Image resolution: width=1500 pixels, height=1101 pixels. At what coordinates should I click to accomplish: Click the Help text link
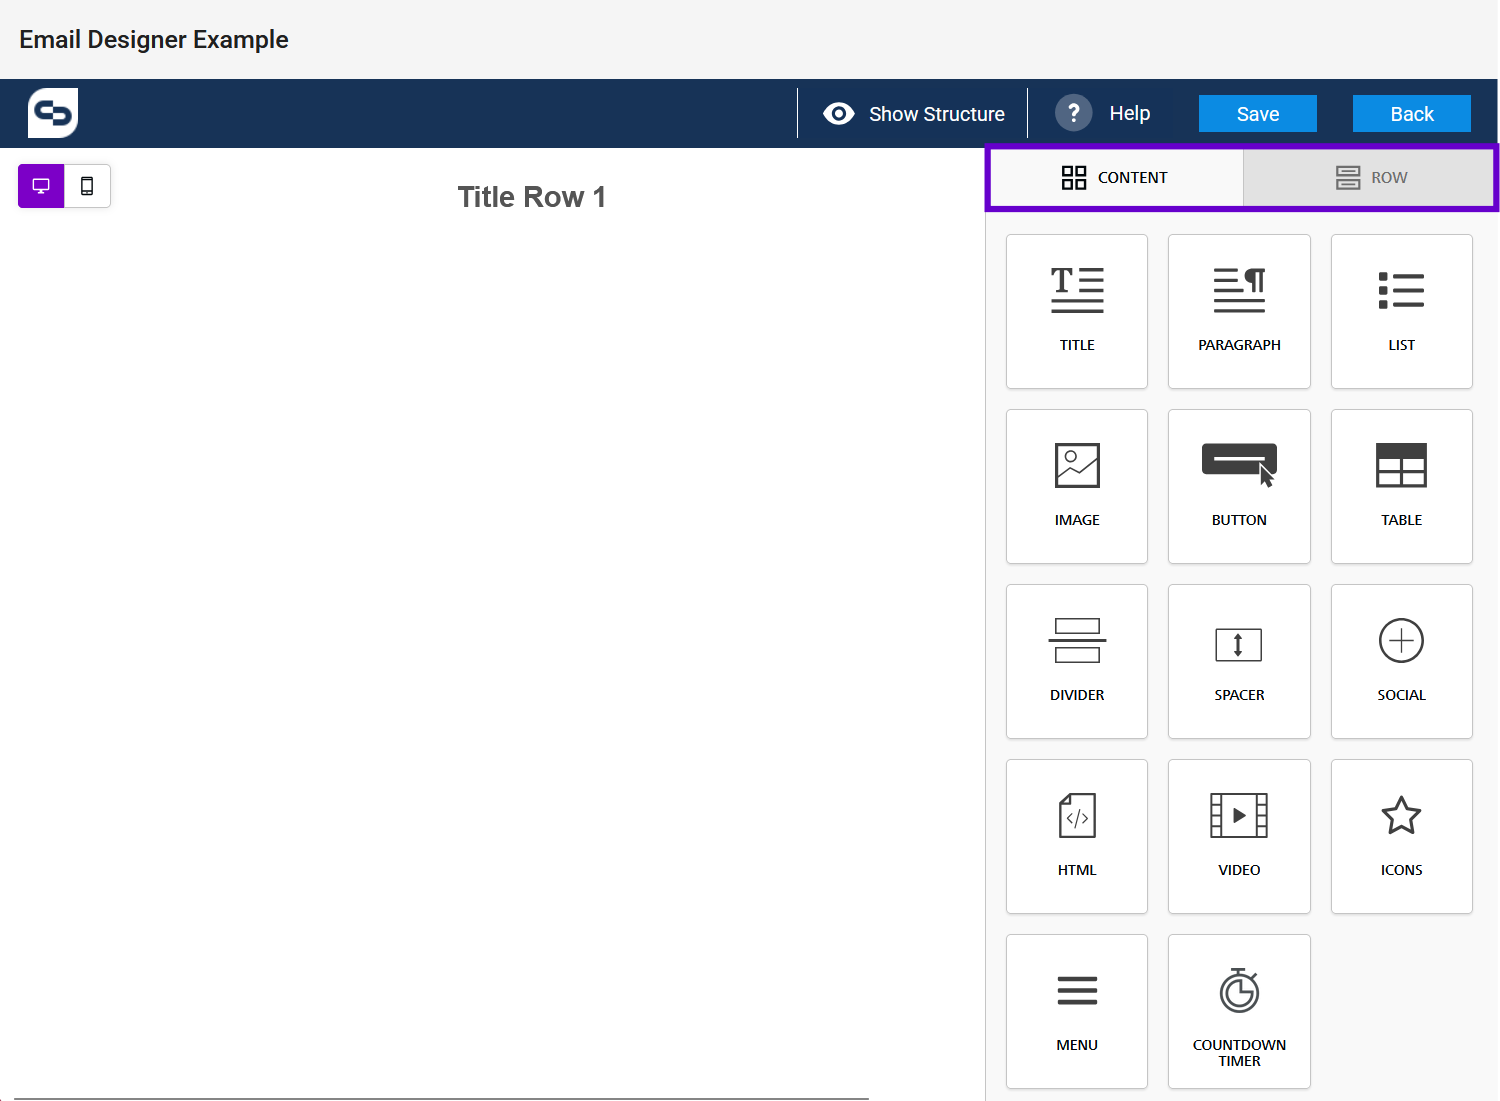point(1130,114)
